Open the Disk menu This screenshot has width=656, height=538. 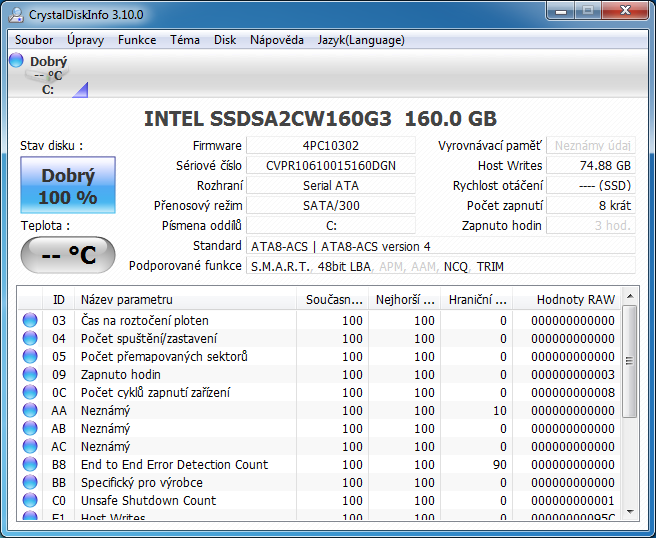click(x=225, y=40)
